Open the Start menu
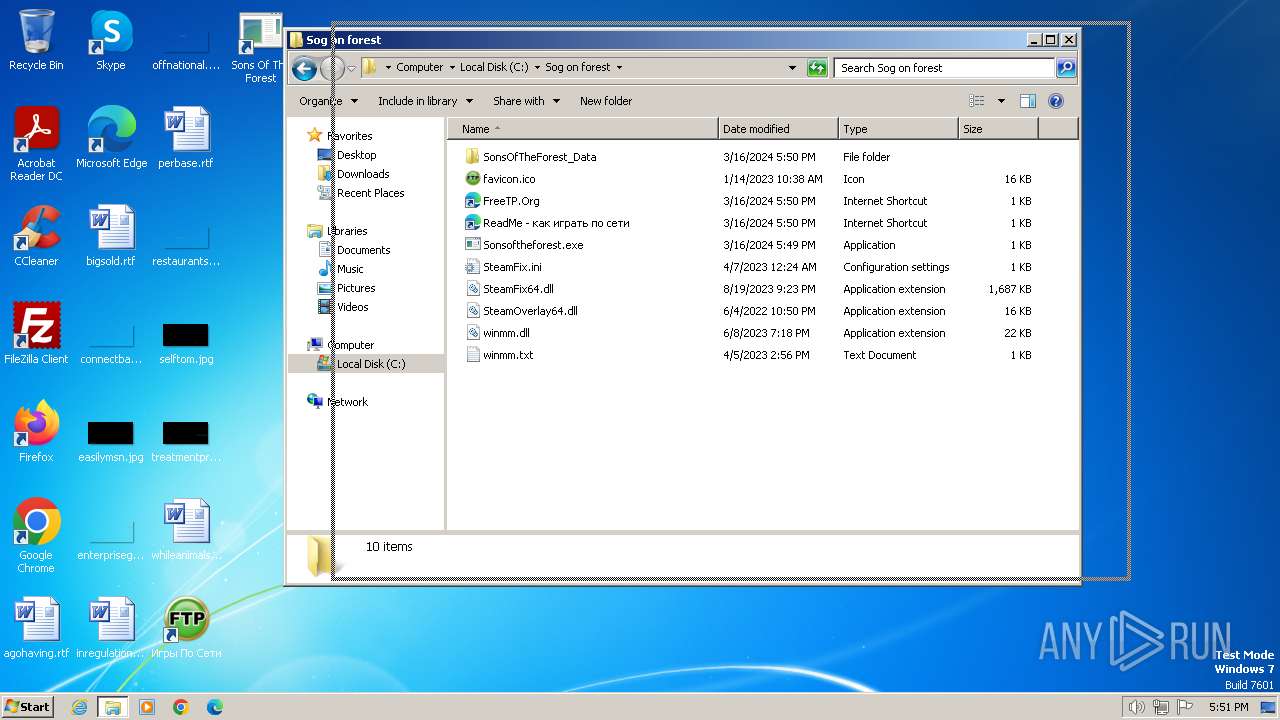 coord(28,706)
